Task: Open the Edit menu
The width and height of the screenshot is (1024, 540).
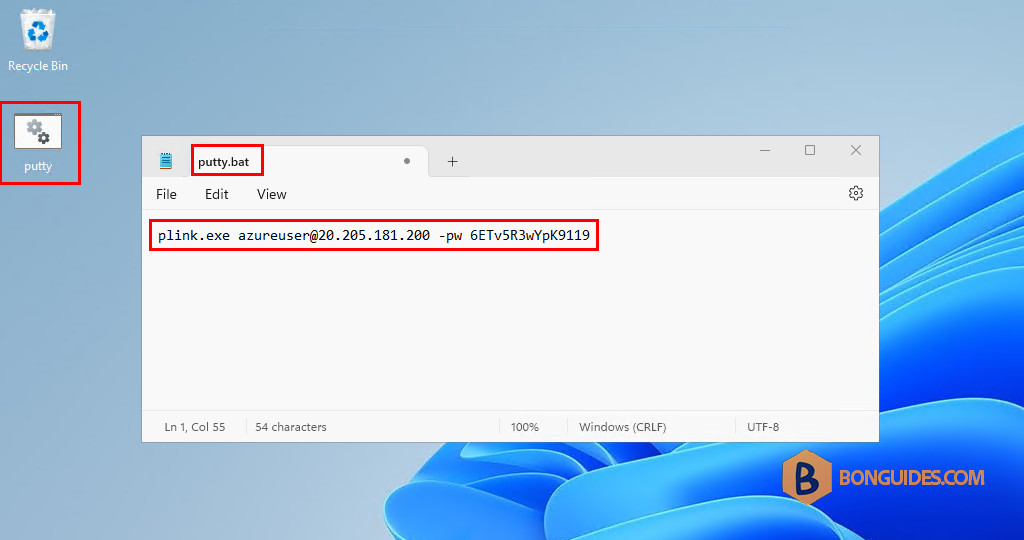Action: 217,194
